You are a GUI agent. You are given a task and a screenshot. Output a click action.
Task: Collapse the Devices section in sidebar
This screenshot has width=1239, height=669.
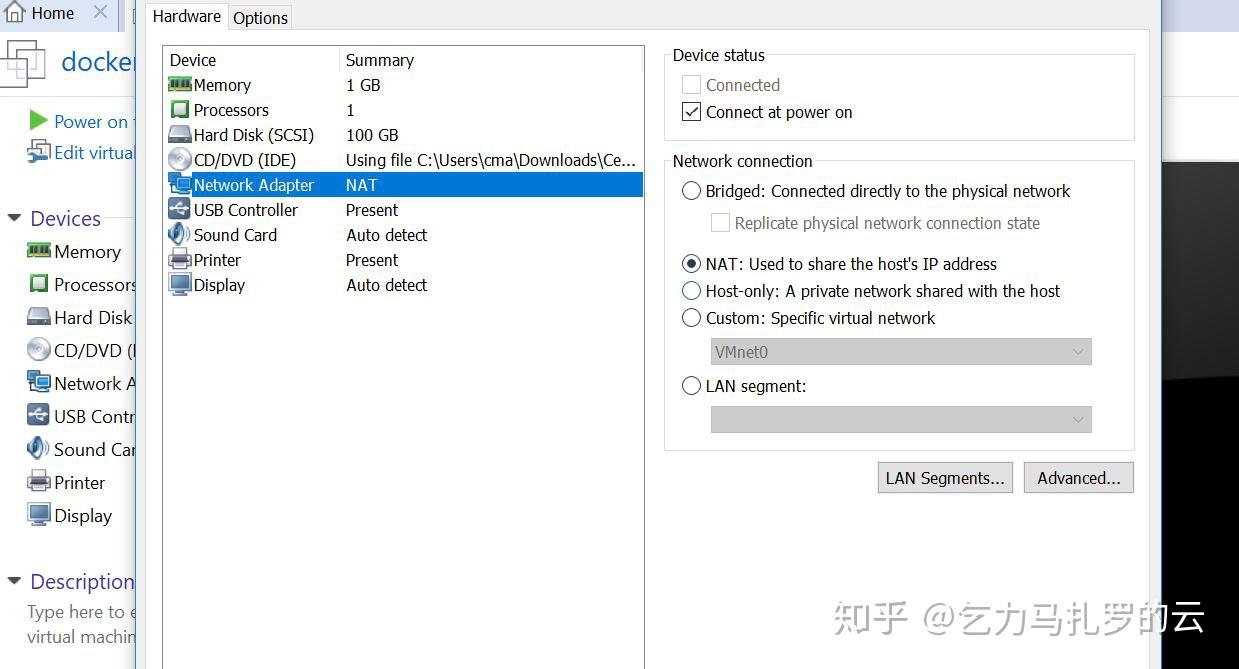[x=13, y=218]
